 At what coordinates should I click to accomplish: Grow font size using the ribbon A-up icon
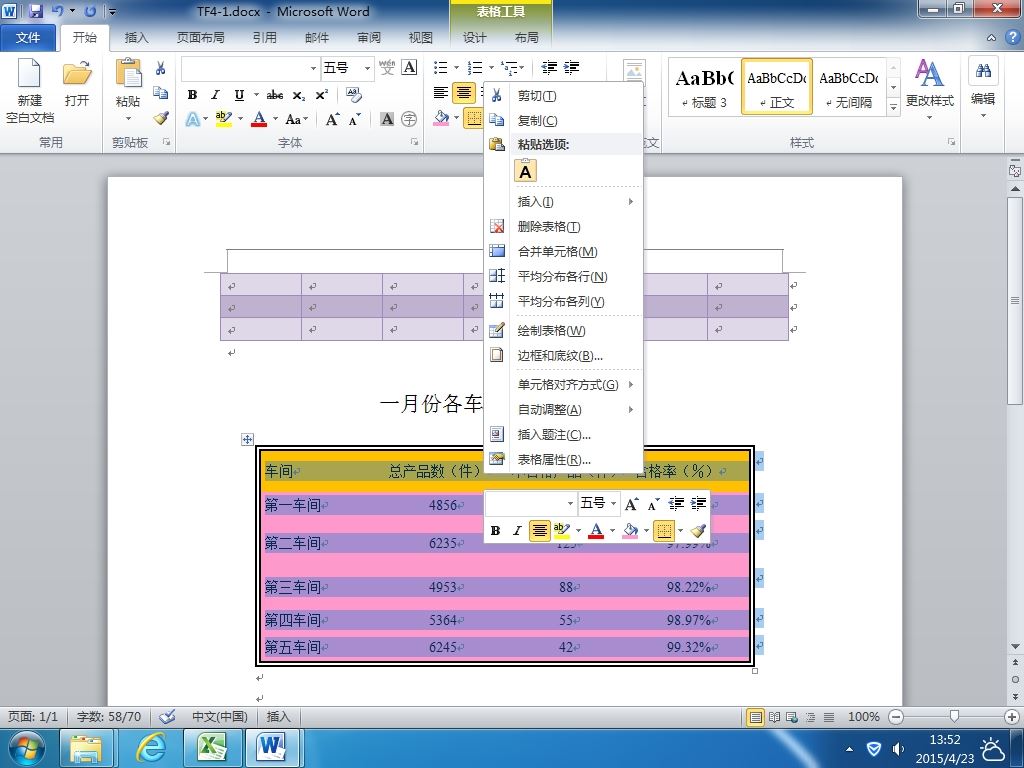[332, 119]
